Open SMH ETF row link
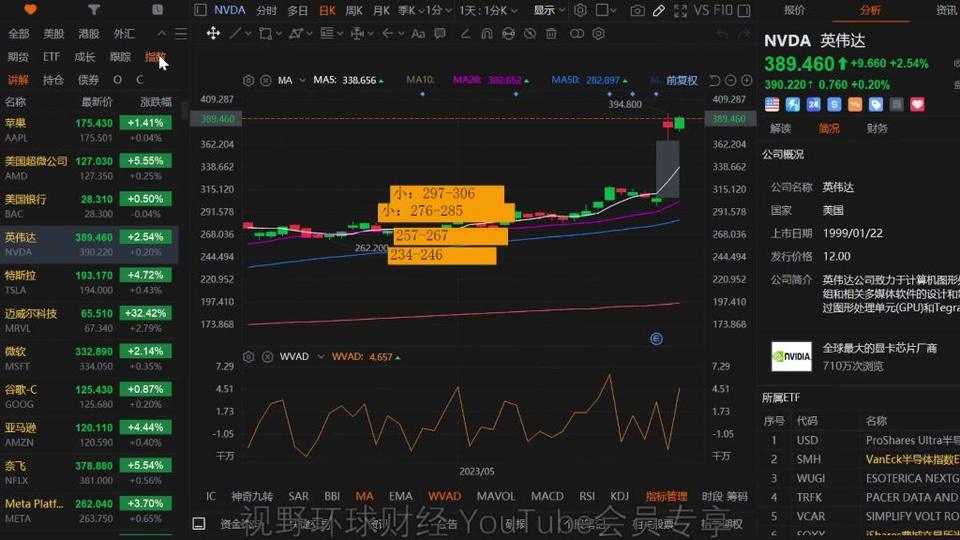Image resolution: width=960 pixels, height=540 pixels. click(x=861, y=459)
